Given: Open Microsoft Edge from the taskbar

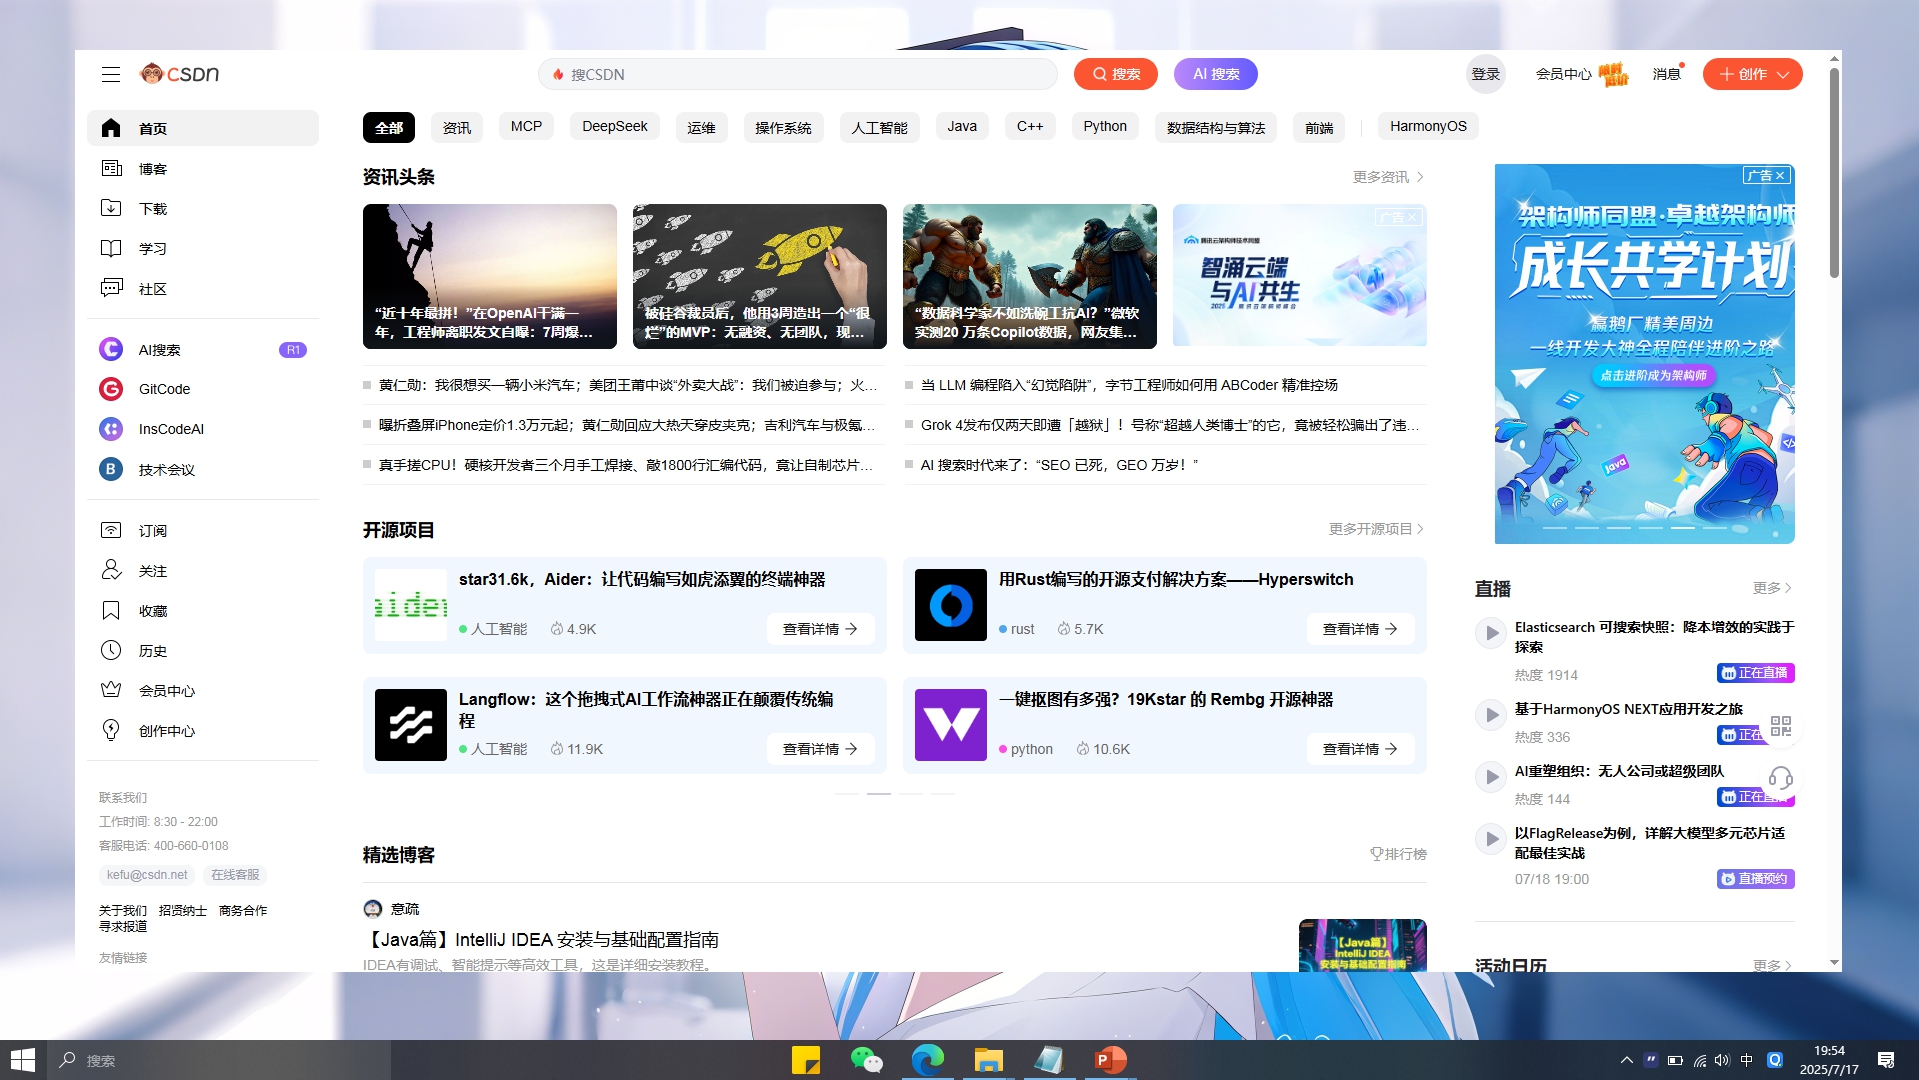Looking at the screenshot, I should (927, 1060).
